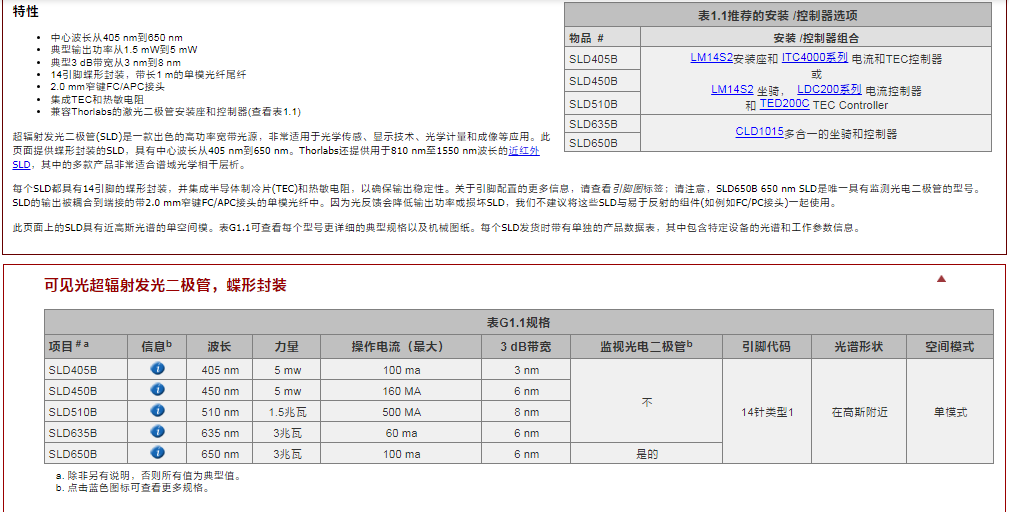
Task: Click the 表G1.1规格 table header
Action: click(x=518, y=323)
